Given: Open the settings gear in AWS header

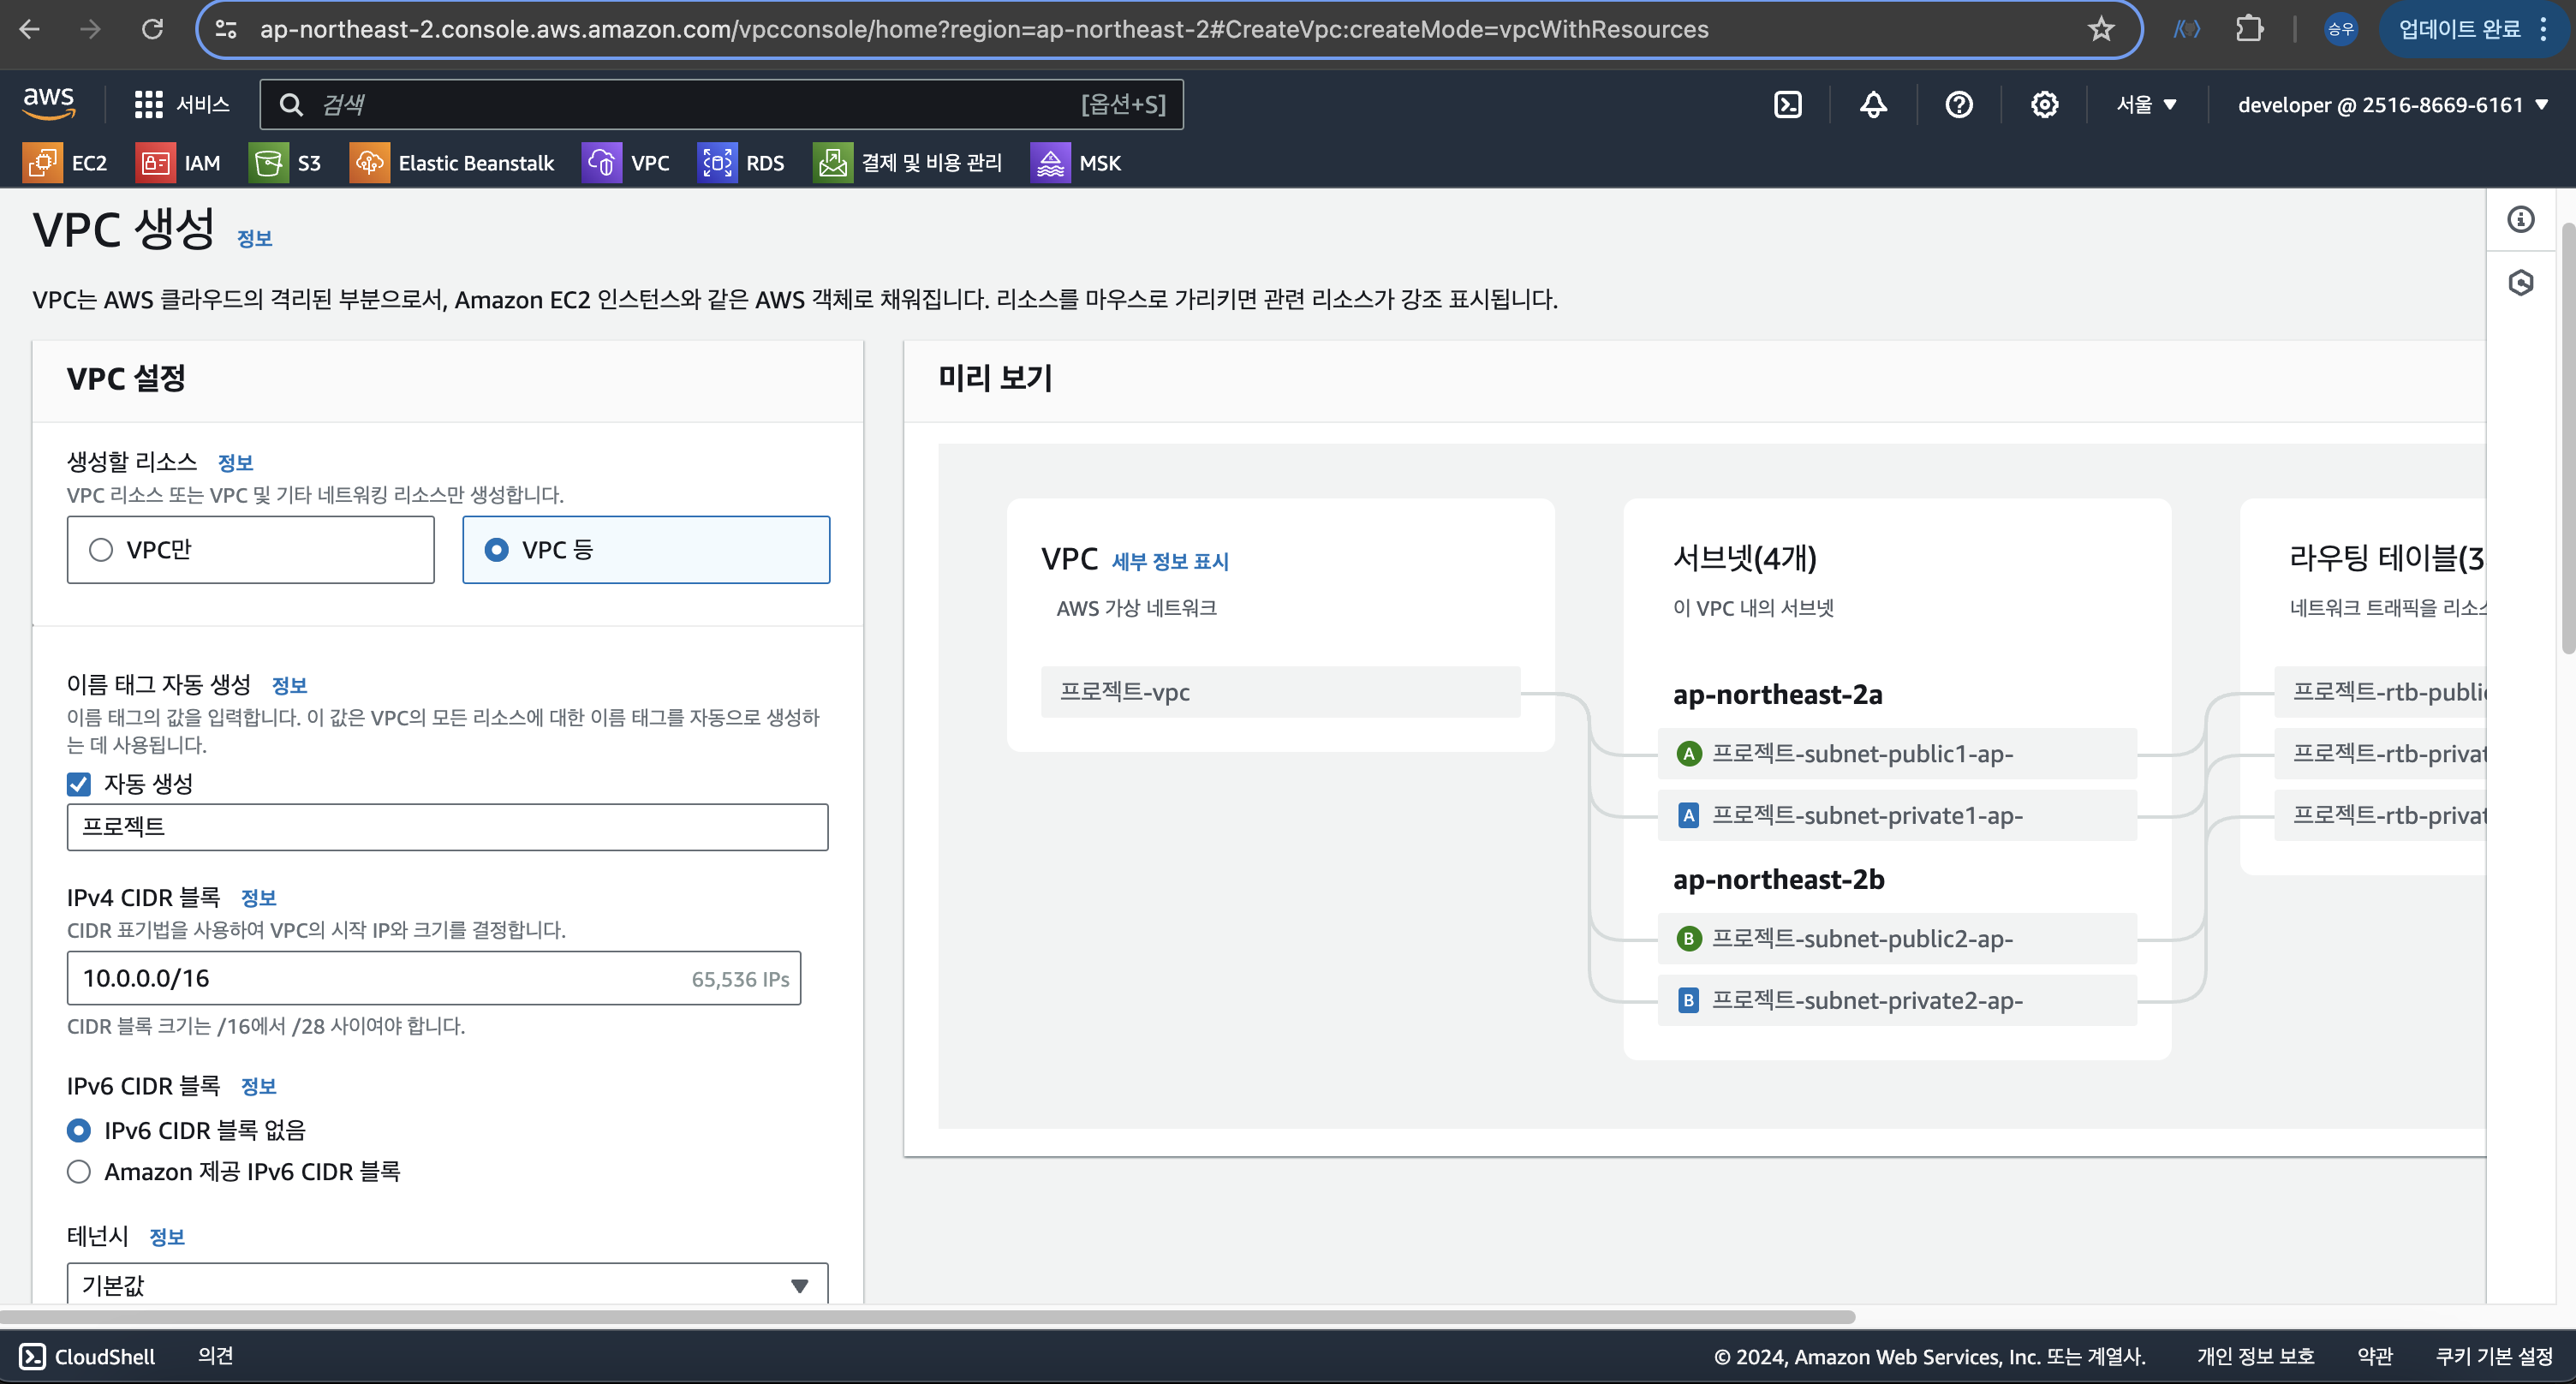Looking at the screenshot, I should (x=2044, y=105).
